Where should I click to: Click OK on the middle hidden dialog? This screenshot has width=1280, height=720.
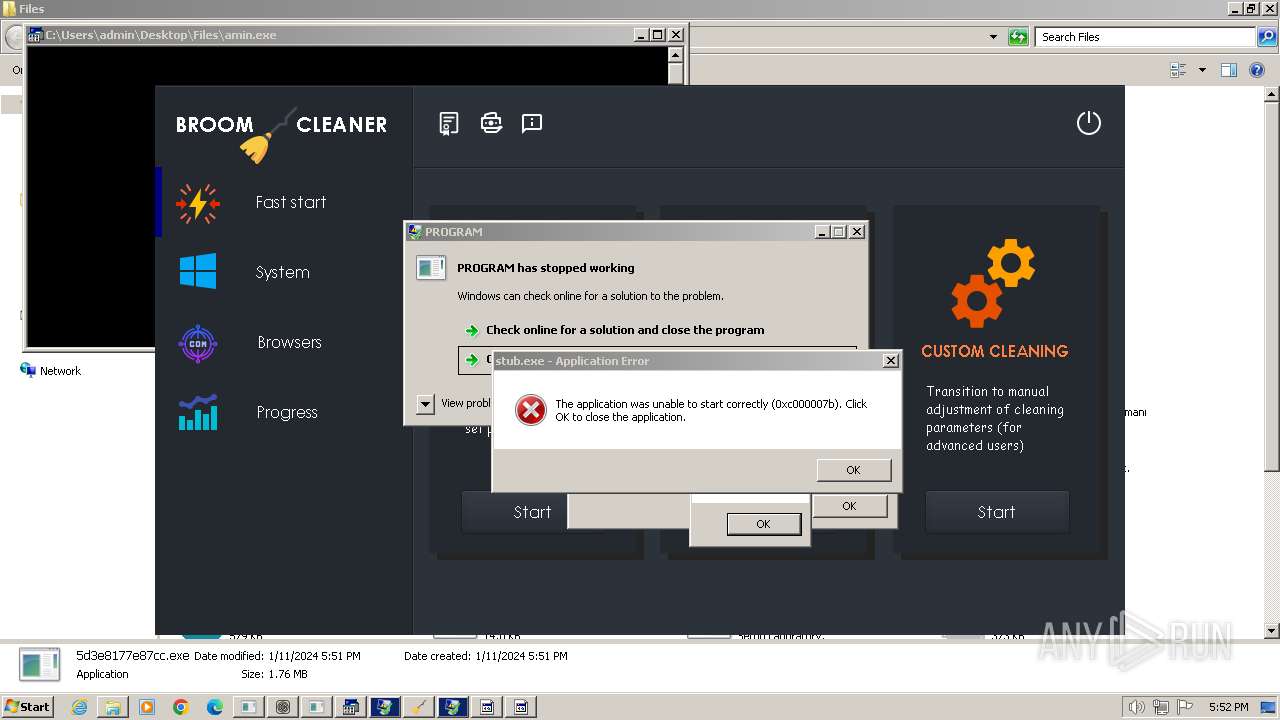pyautogui.click(x=849, y=506)
